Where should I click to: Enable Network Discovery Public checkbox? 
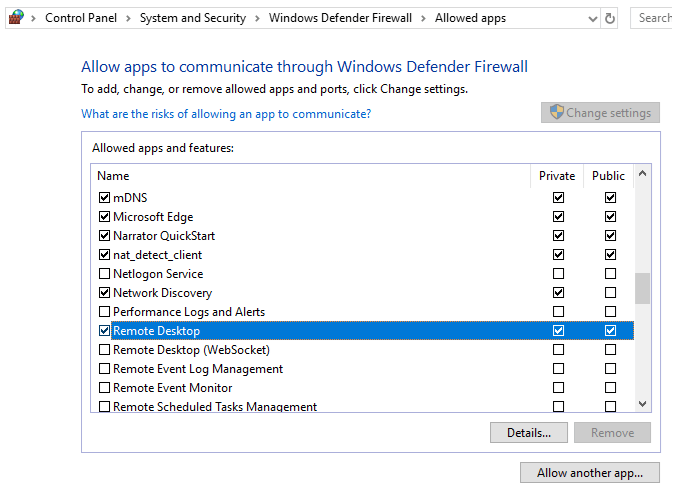(x=610, y=293)
